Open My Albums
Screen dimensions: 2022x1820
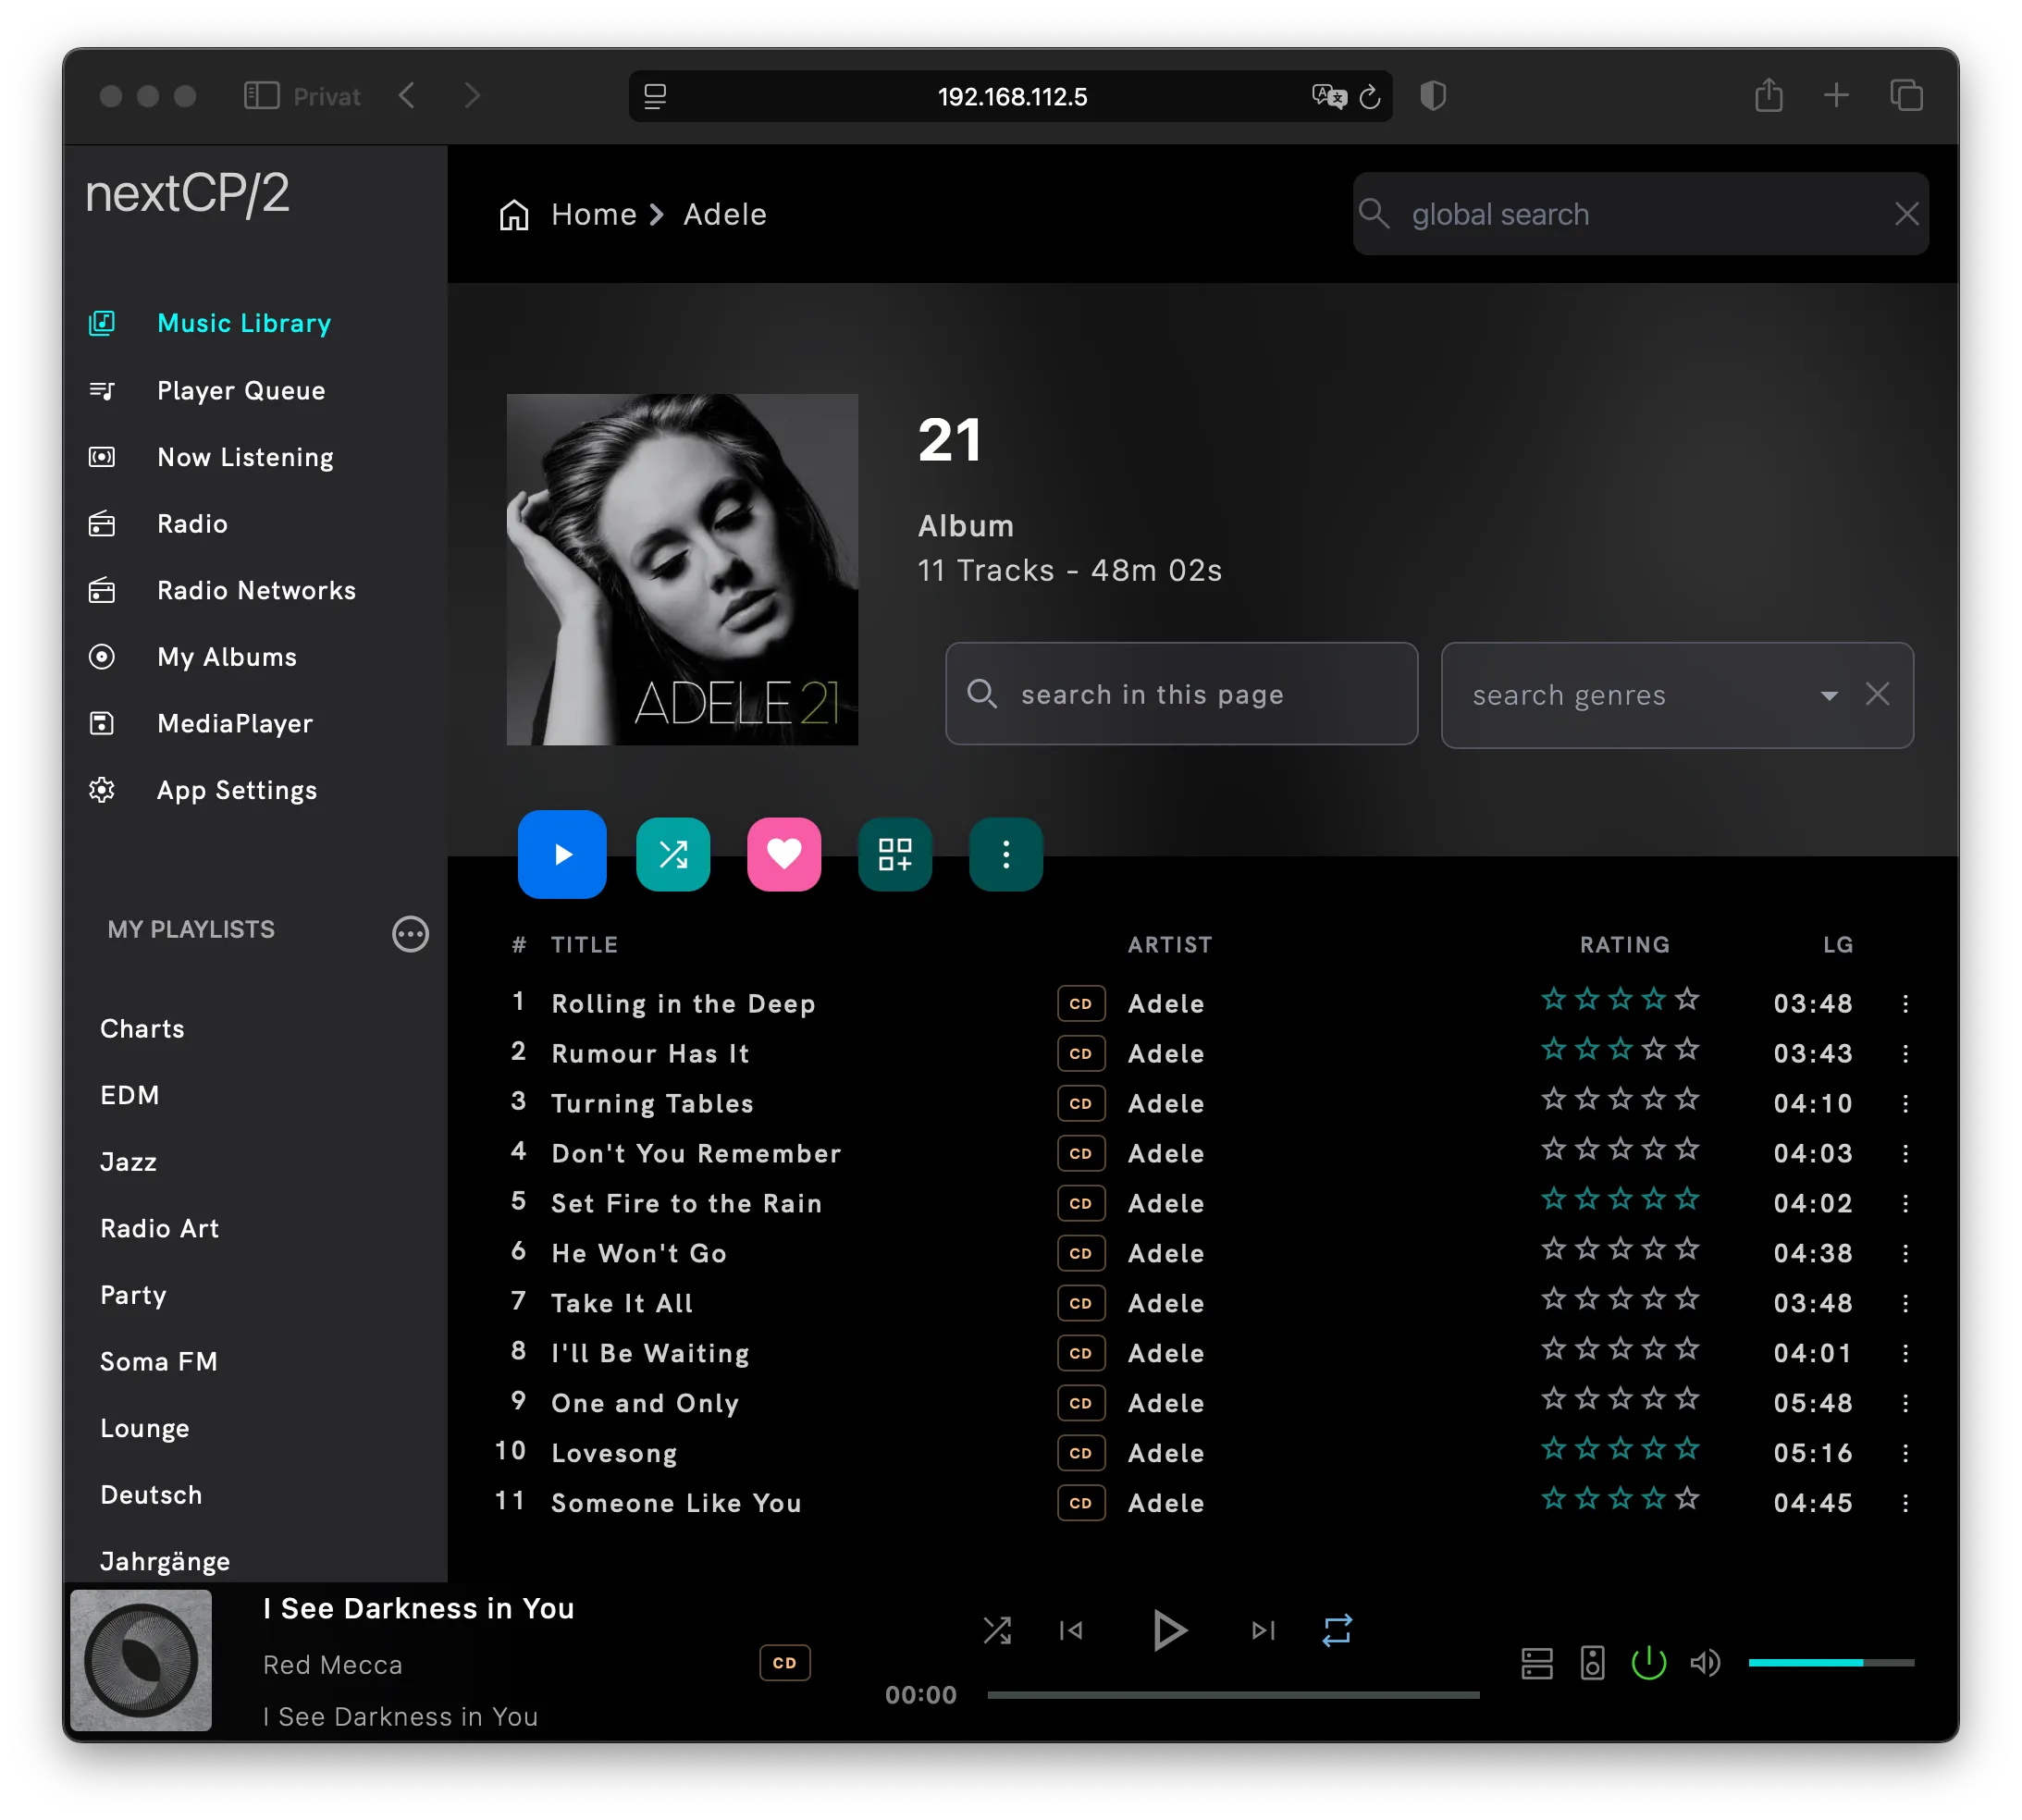227,657
